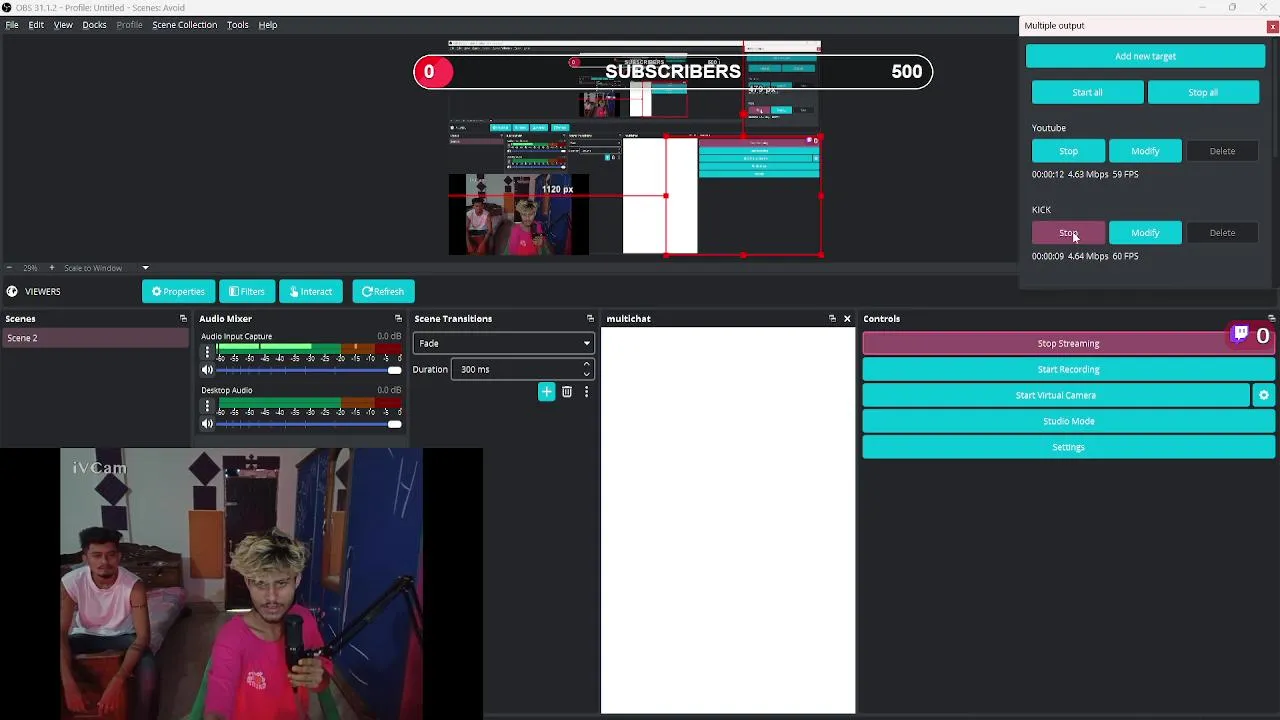Close the Multiple output panel

pos(1272,26)
